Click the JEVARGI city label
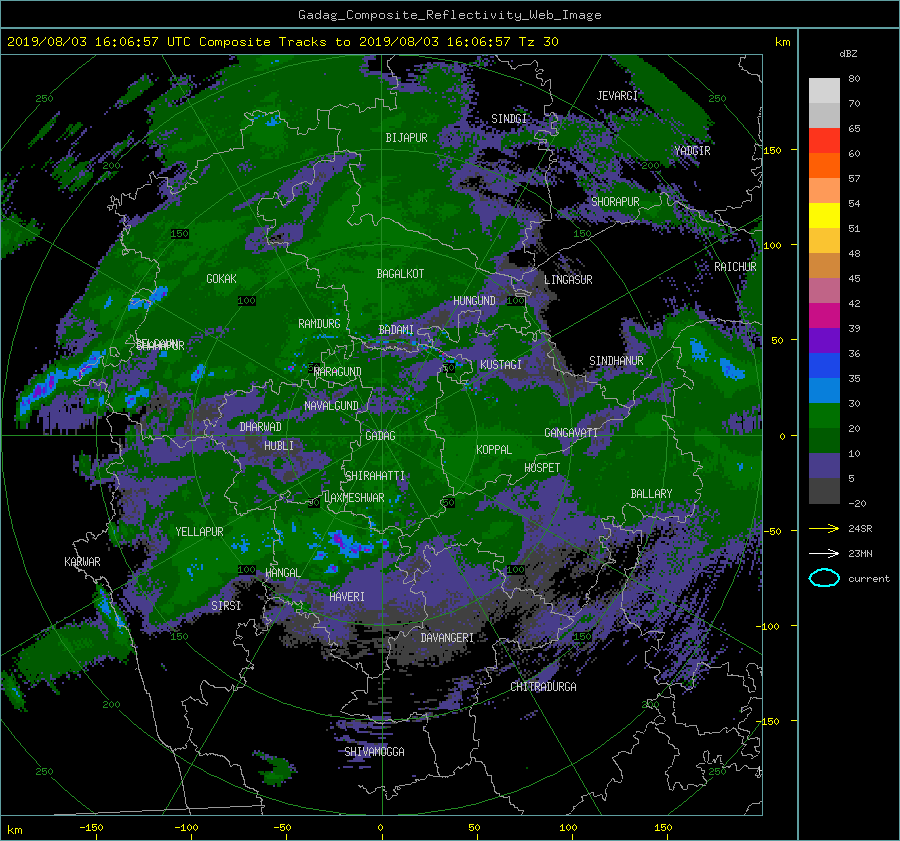Viewport: 900px width, 841px height. (617, 96)
